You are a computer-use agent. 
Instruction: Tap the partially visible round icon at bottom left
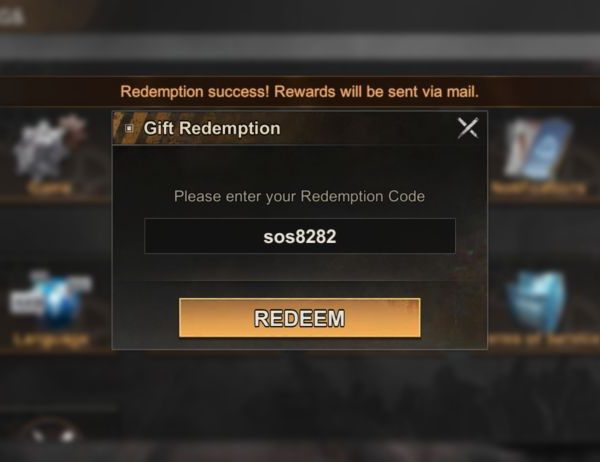coord(51,433)
